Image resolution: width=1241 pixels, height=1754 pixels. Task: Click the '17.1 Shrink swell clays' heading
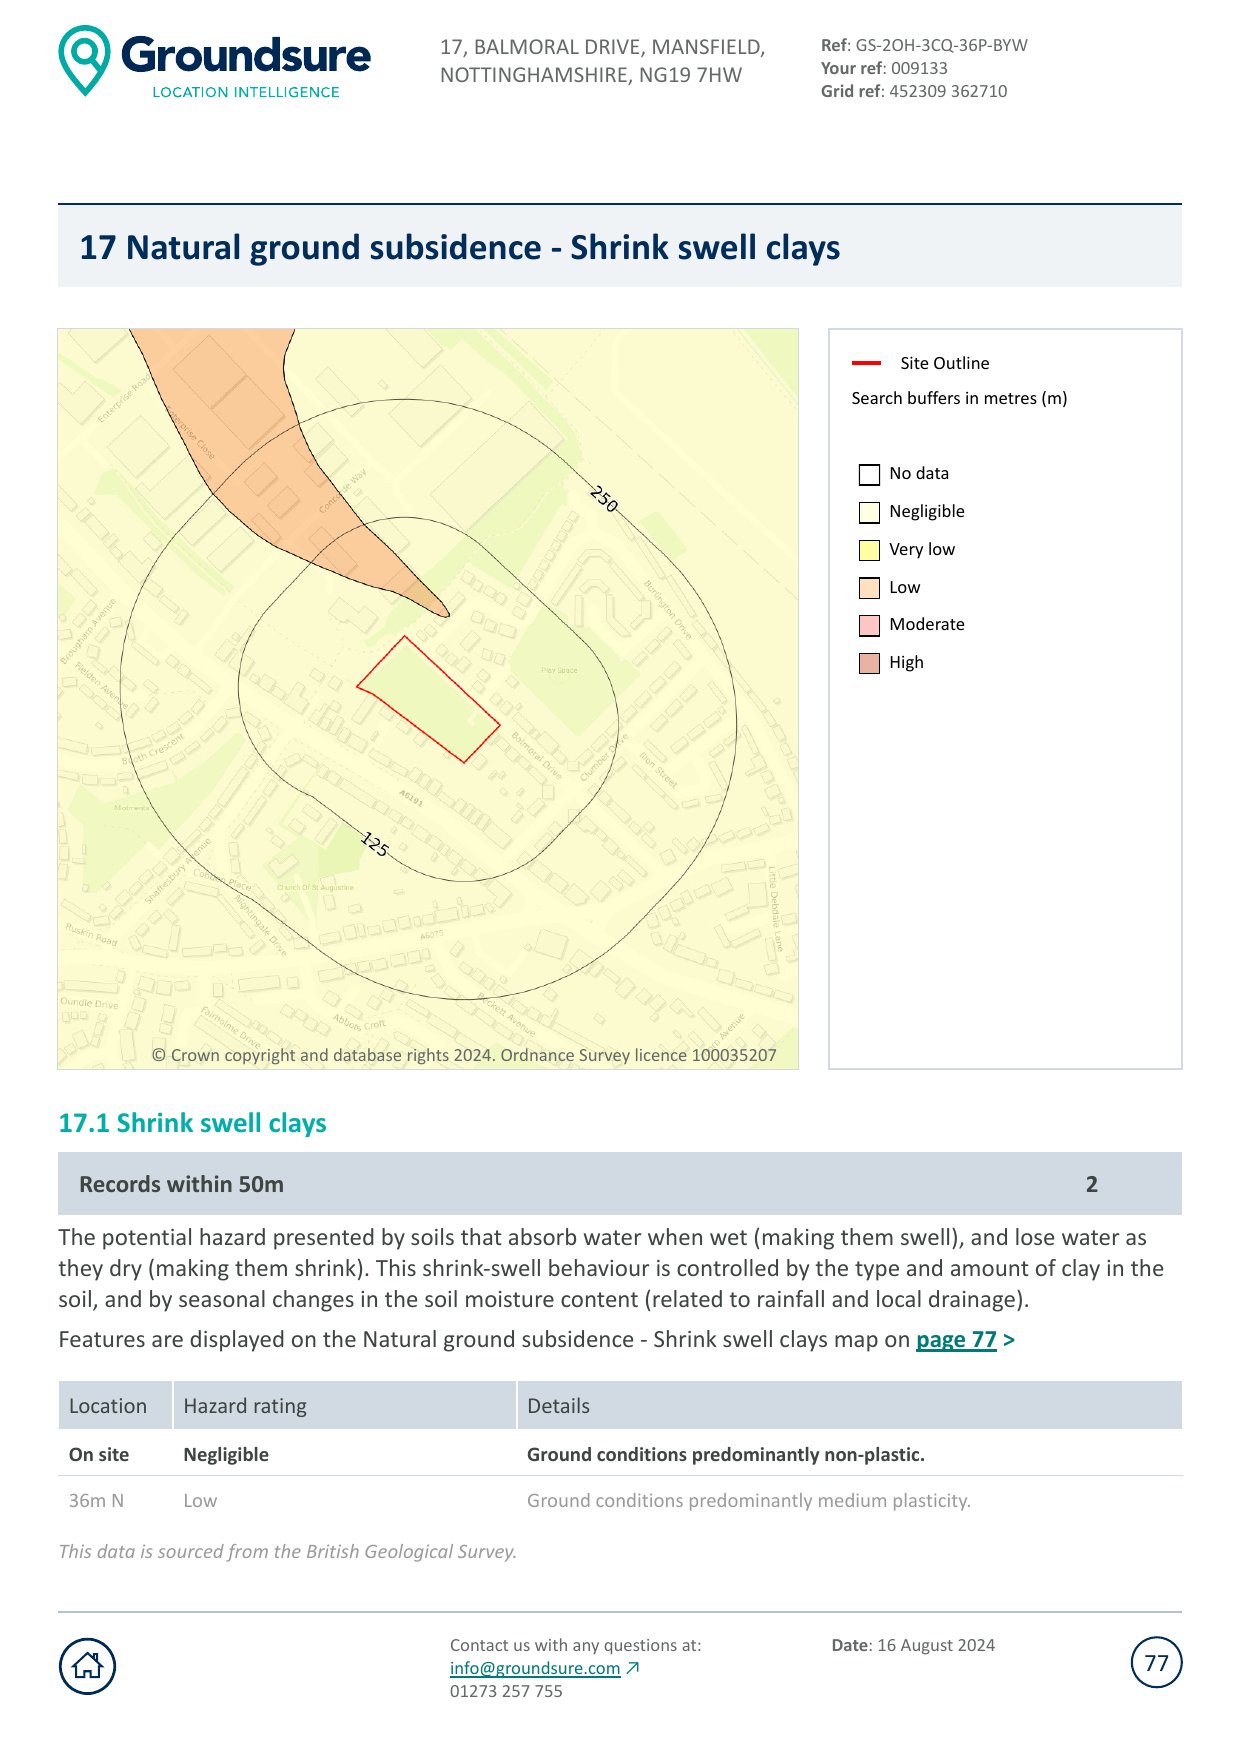pos(193,1123)
